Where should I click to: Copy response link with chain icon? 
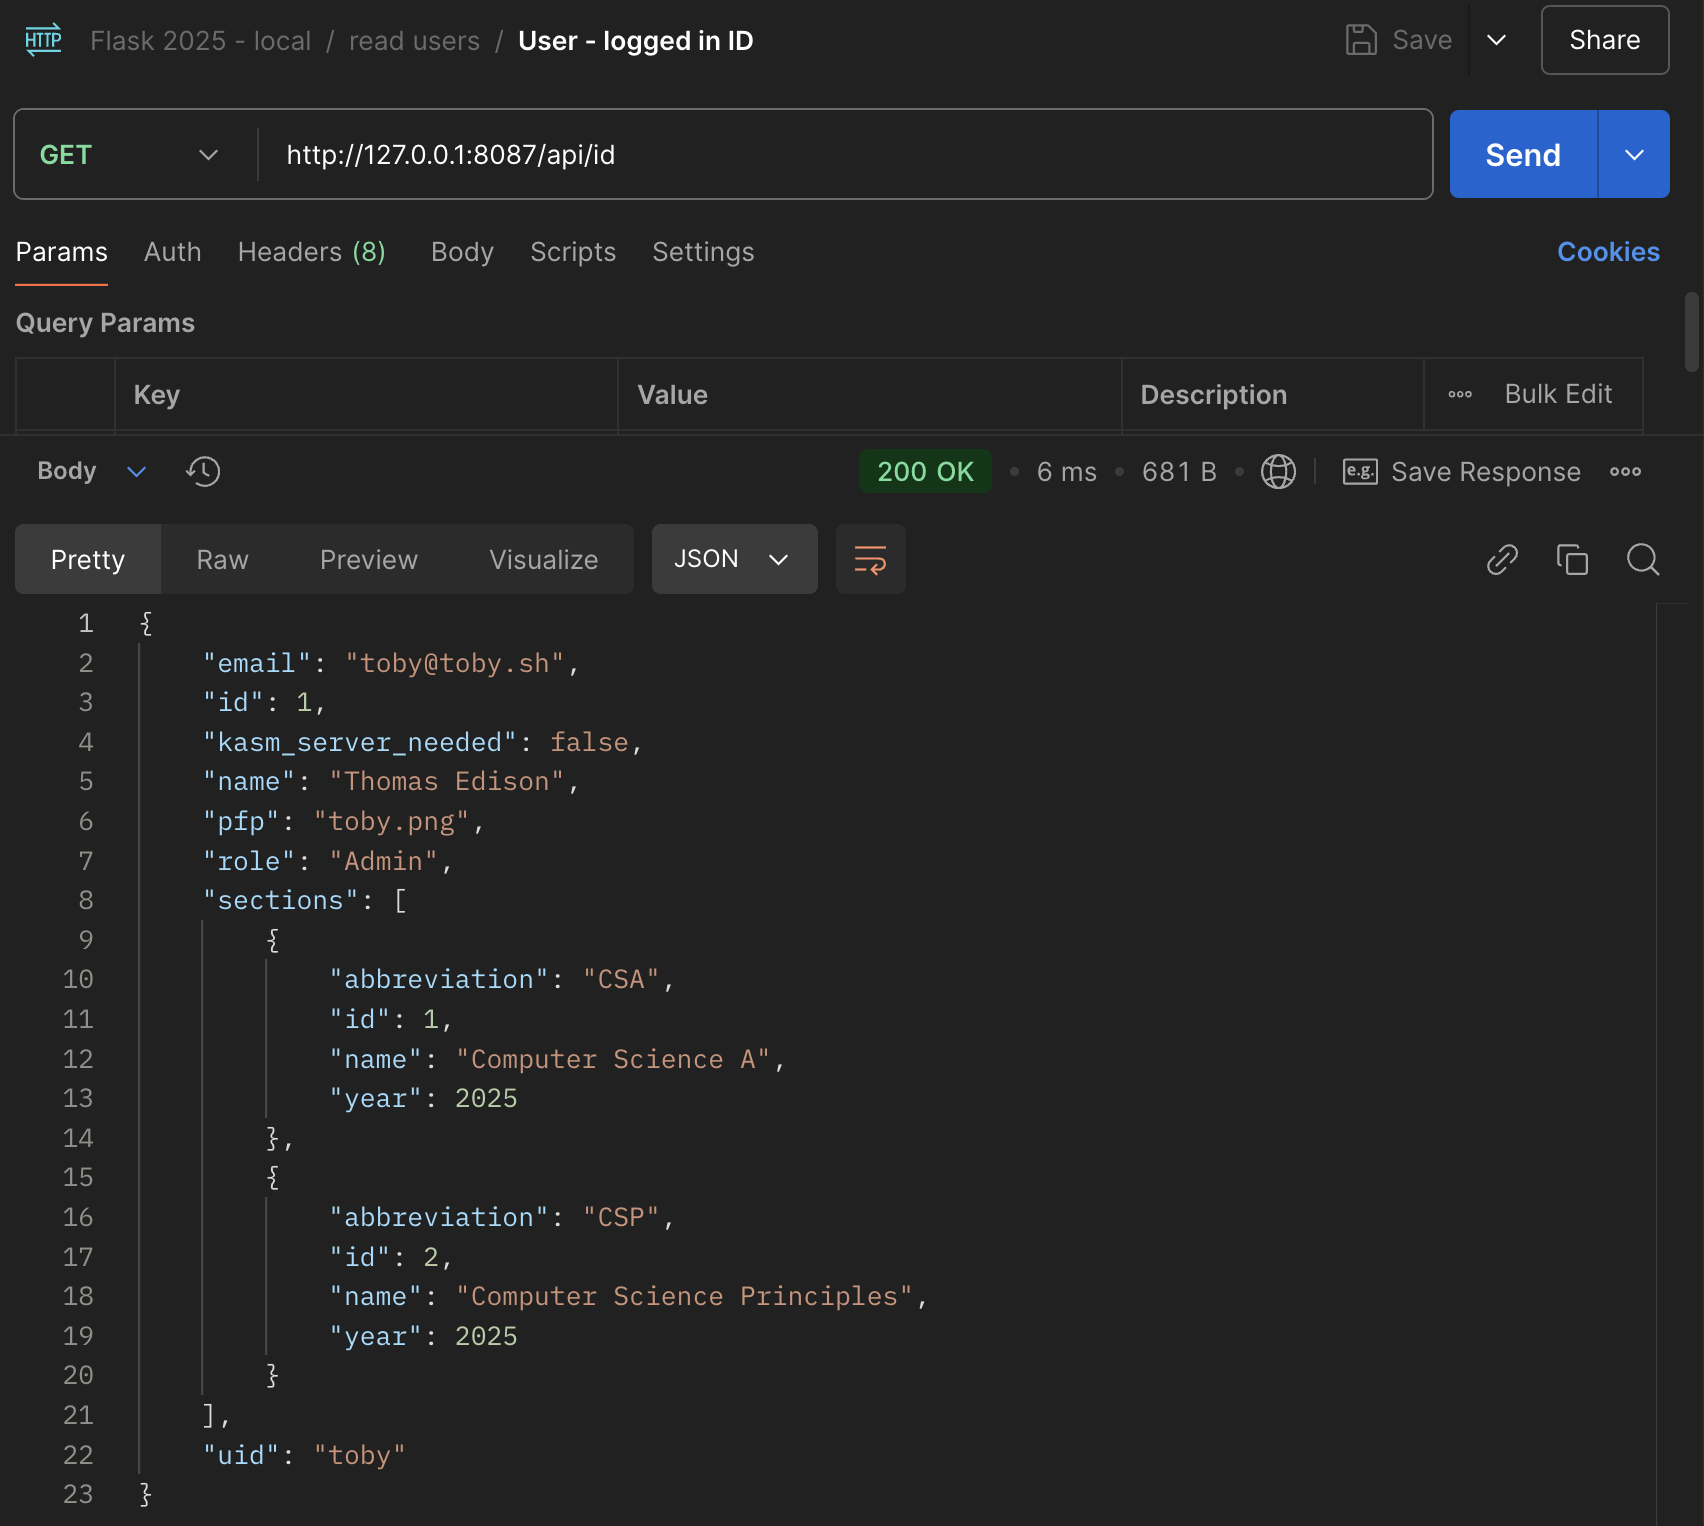pyautogui.click(x=1502, y=559)
